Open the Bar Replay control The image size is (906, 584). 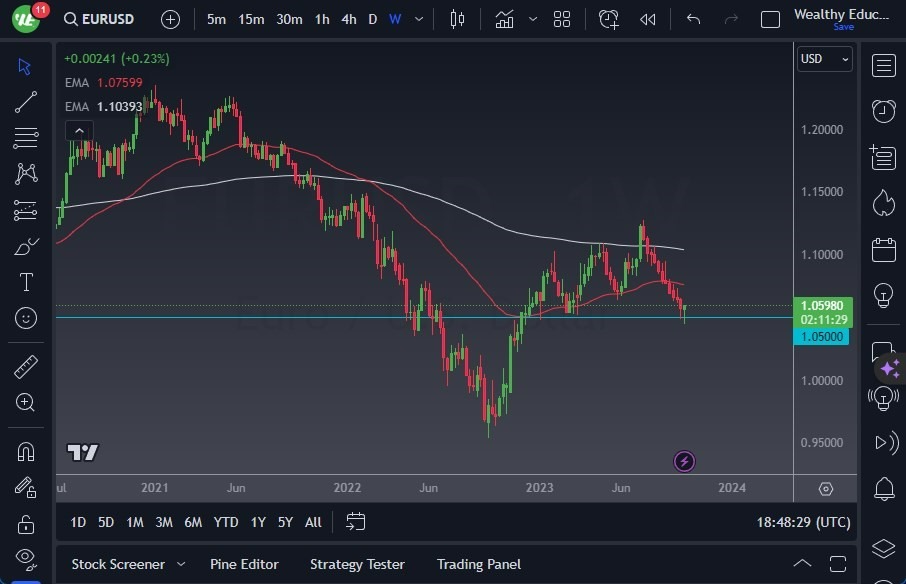pos(648,18)
